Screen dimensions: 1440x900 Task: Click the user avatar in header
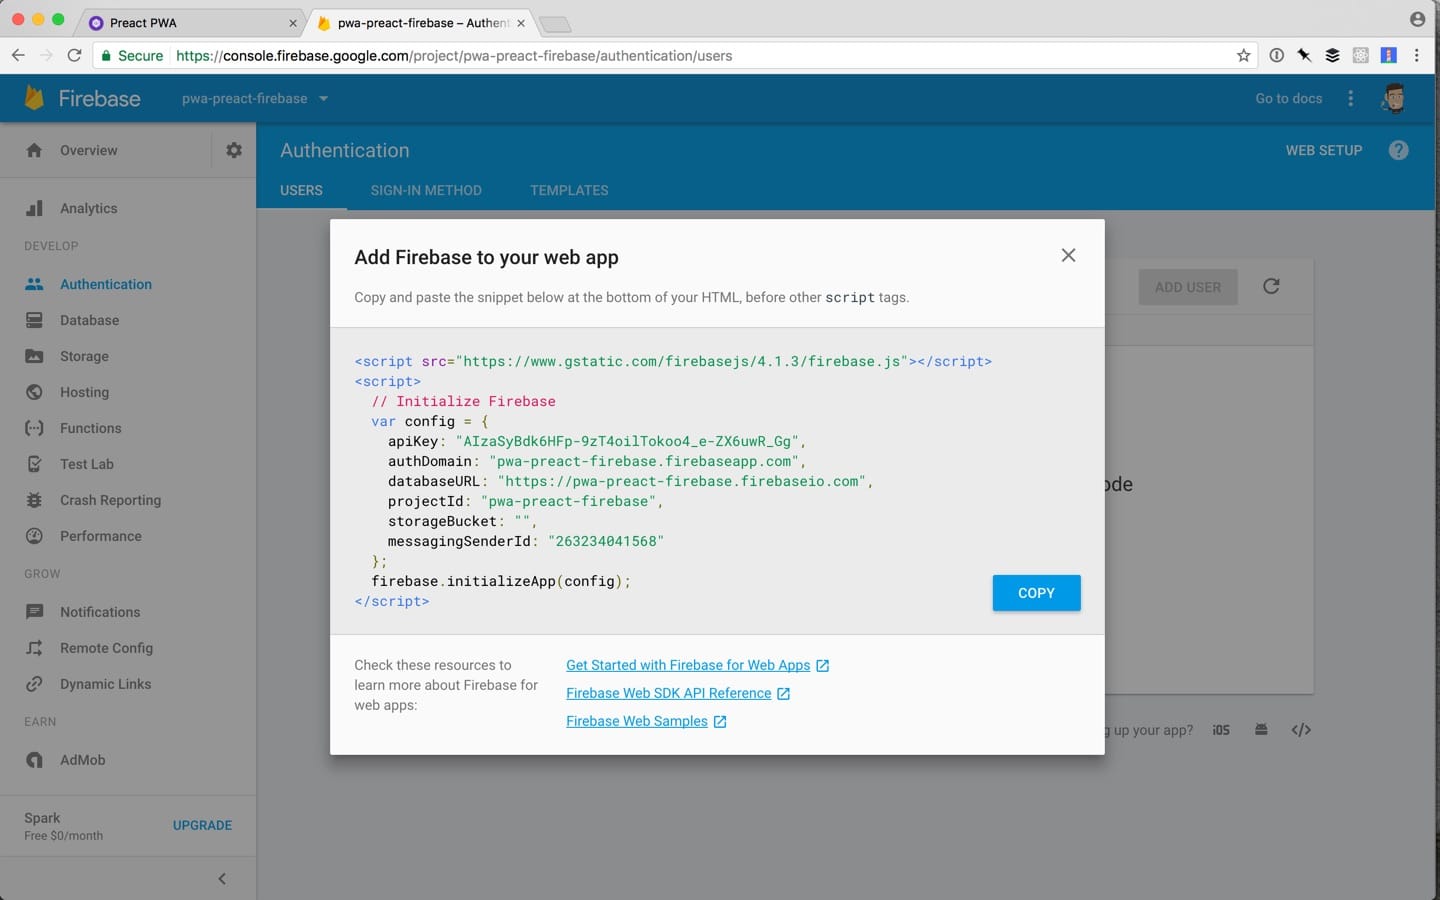click(x=1394, y=98)
